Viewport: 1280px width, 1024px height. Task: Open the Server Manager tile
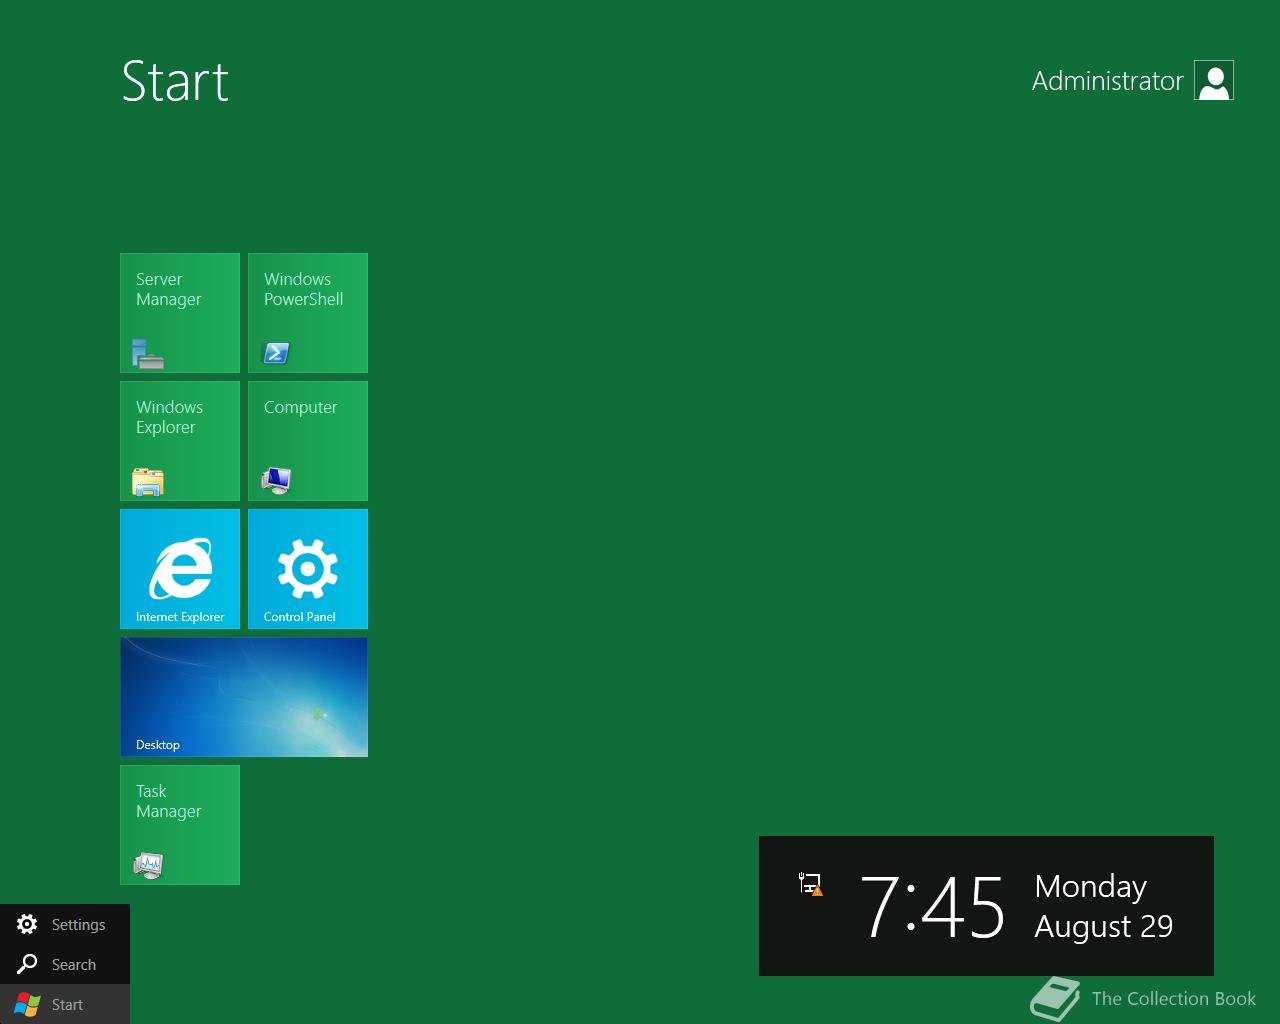click(180, 313)
